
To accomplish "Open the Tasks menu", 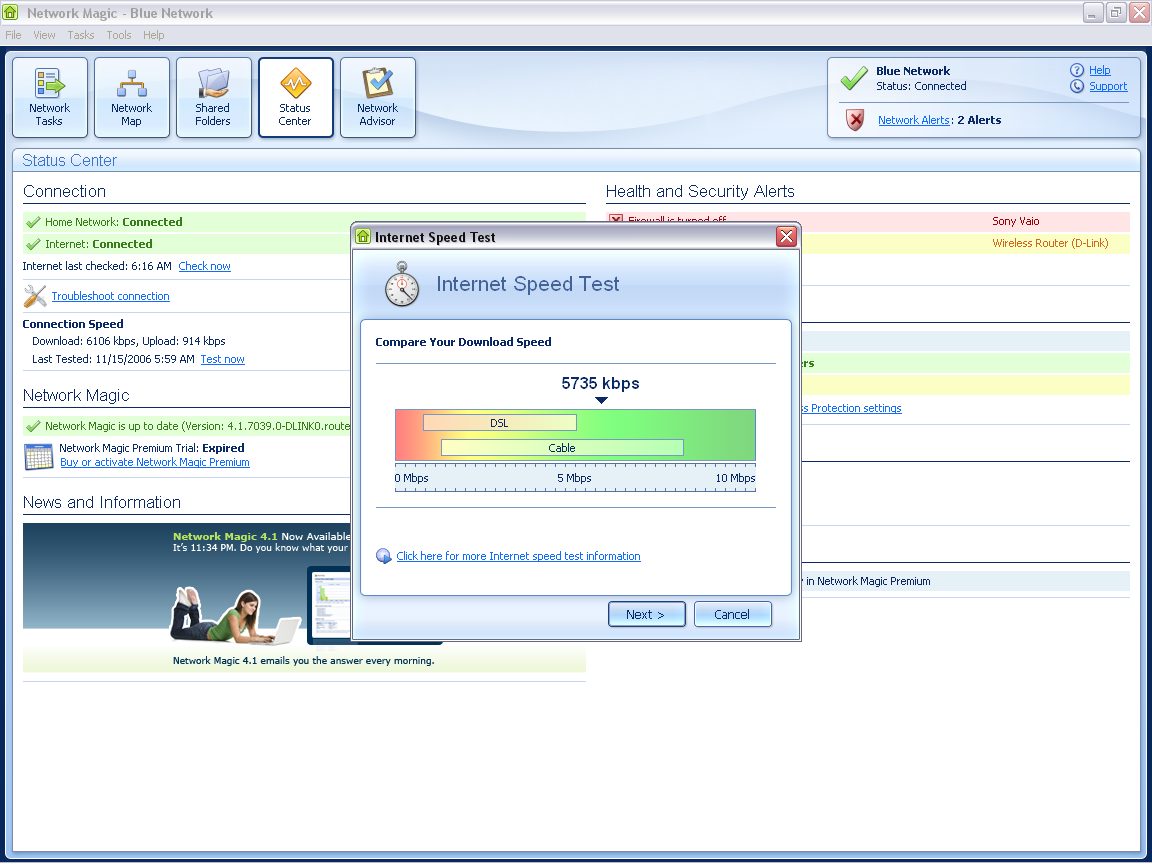I will [x=81, y=35].
